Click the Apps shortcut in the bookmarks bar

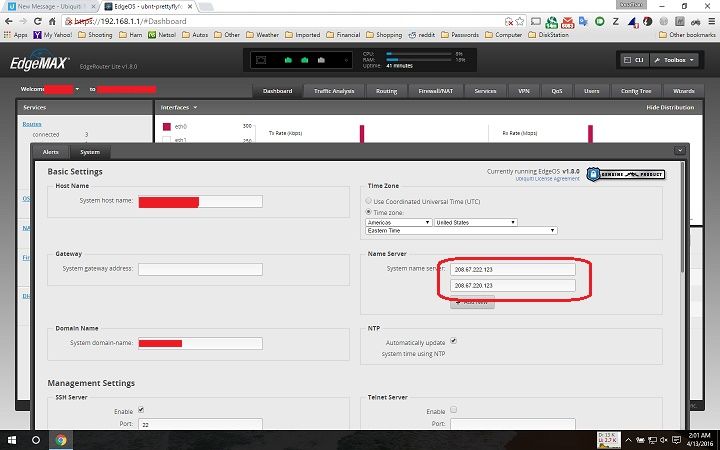15,34
